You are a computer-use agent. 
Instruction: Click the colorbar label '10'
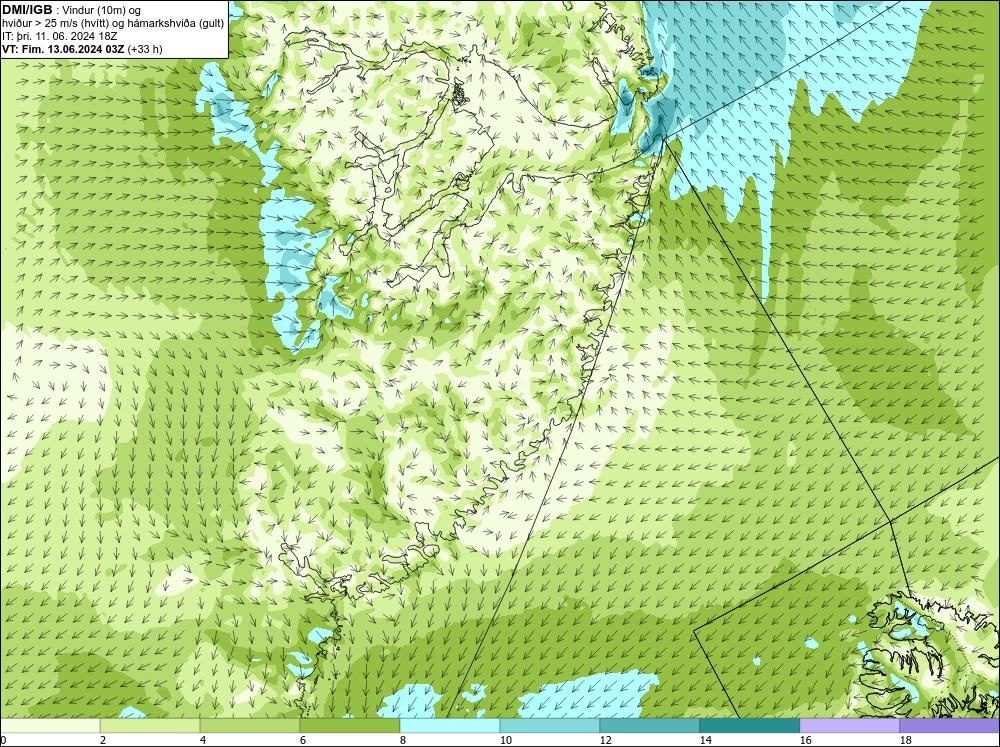(506, 740)
